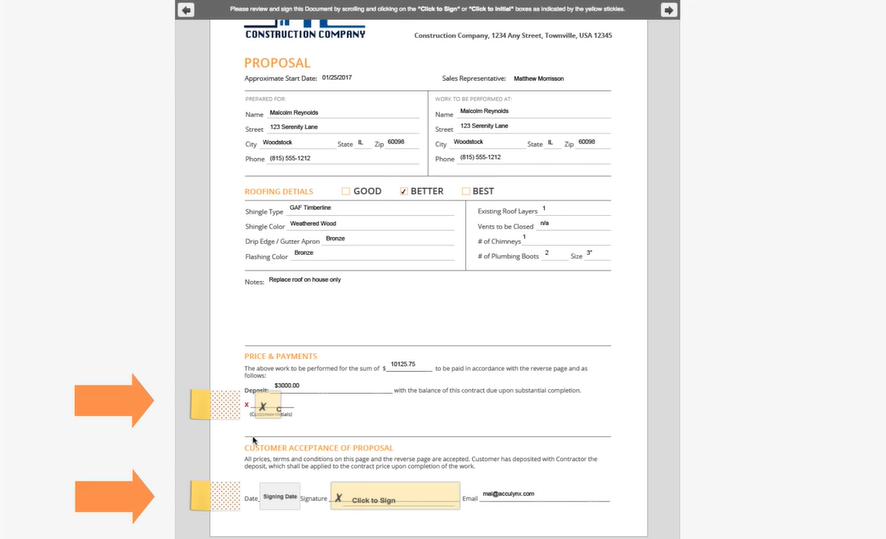886x539 pixels.
Task: Click the name under Work To Be Performed At
Action: coord(484,111)
